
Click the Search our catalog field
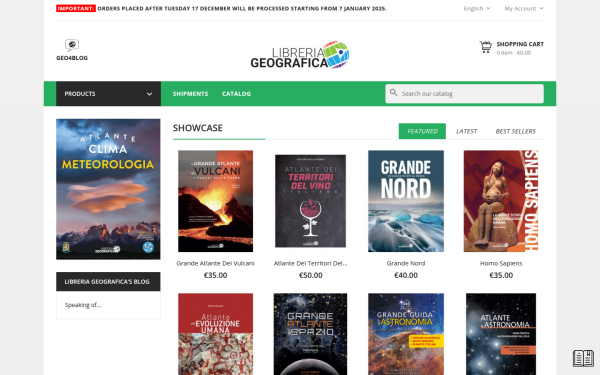pyautogui.click(x=464, y=94)
